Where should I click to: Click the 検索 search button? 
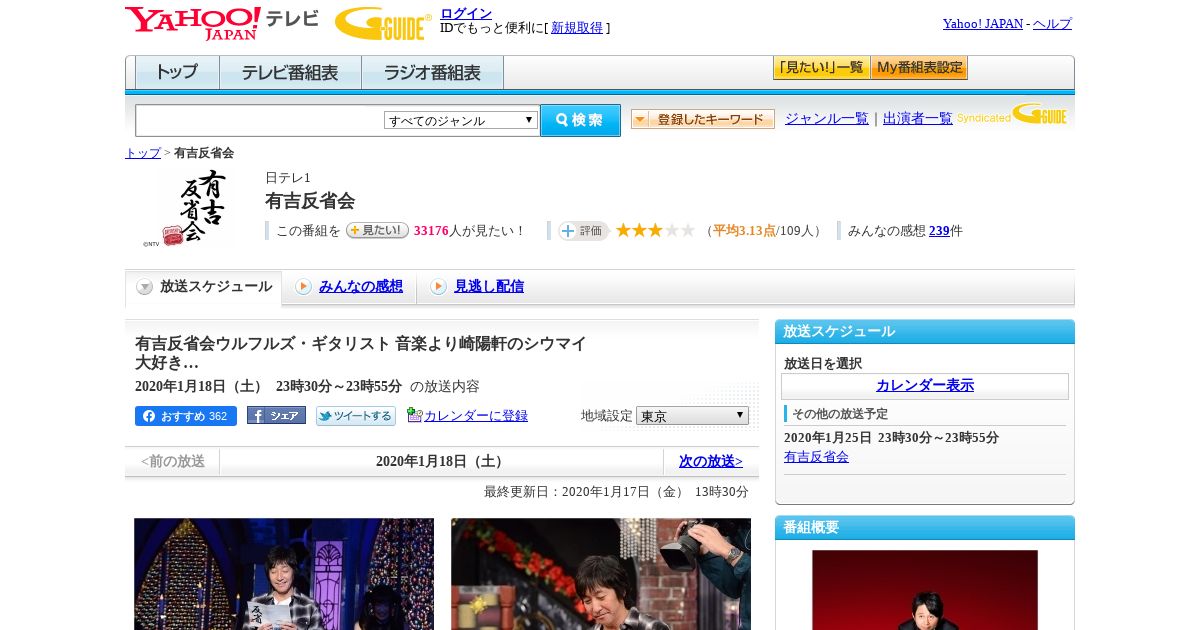580,120
